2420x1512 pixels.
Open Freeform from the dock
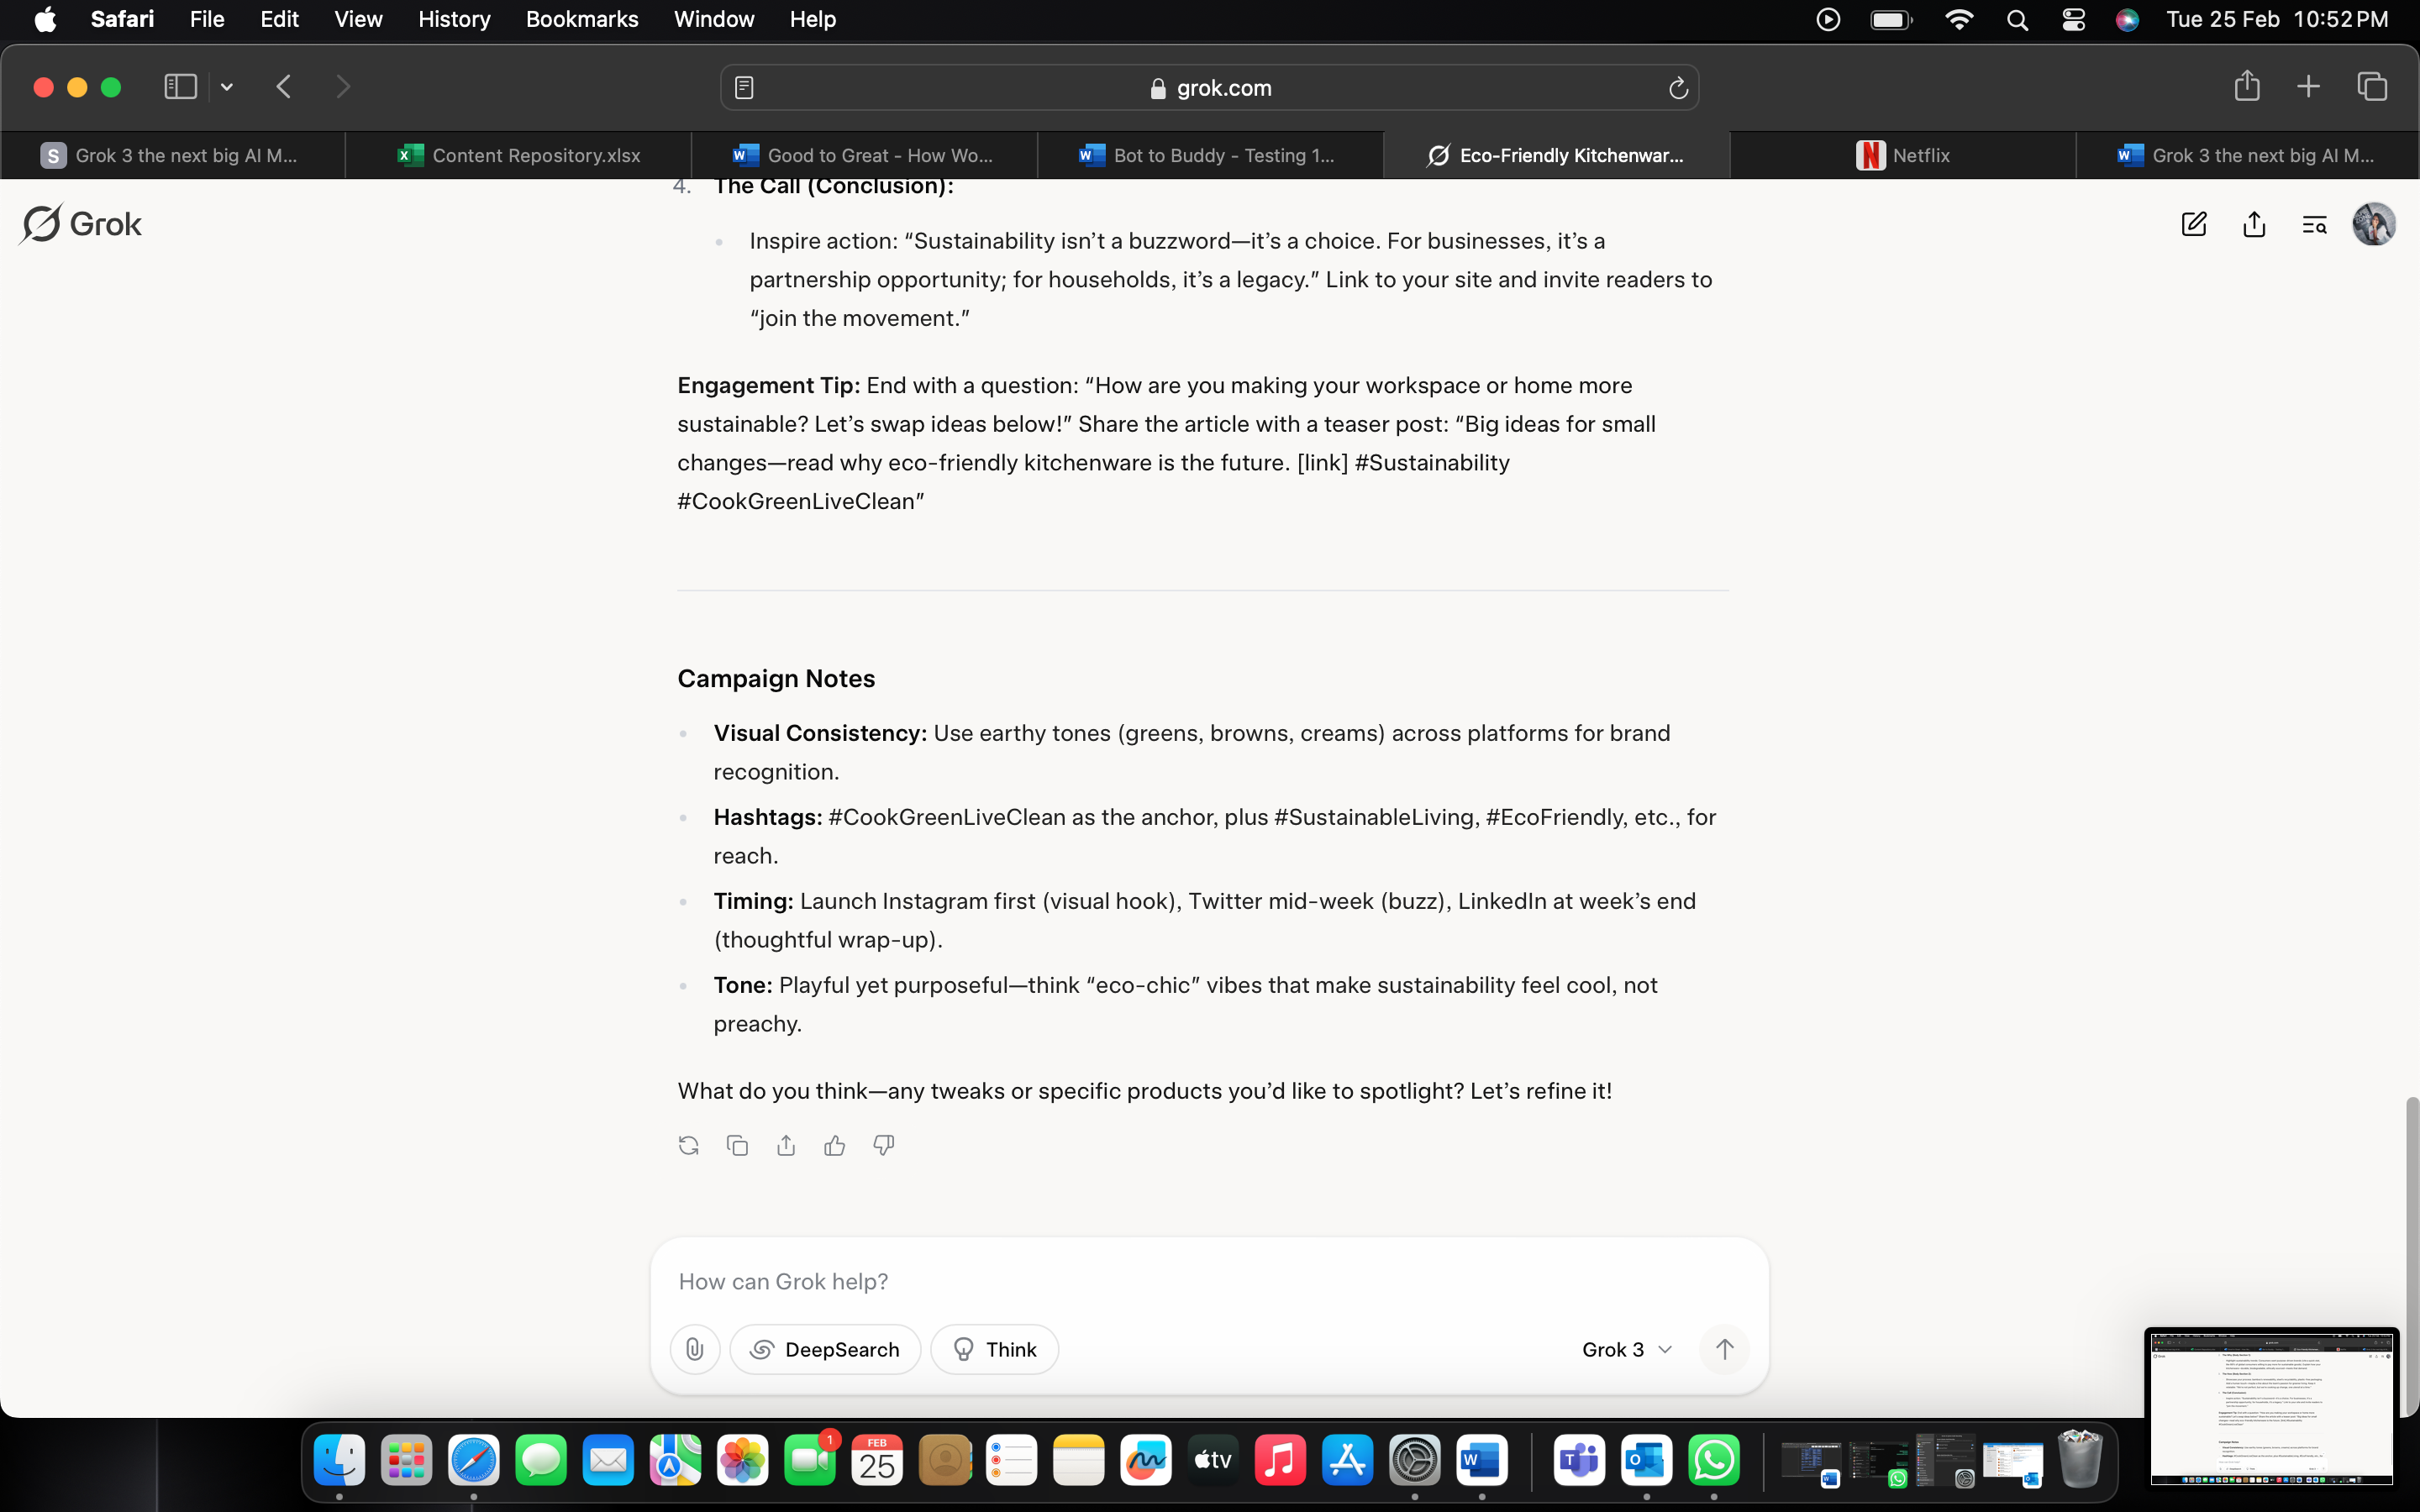tap(1145, 1461)
